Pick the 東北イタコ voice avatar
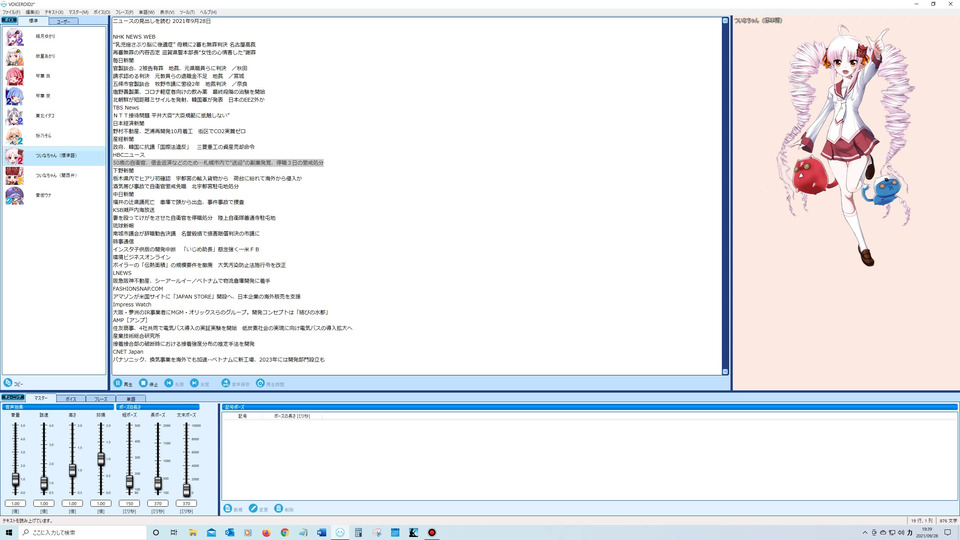This screenshot has height=540, width=960. pos(14,116)
